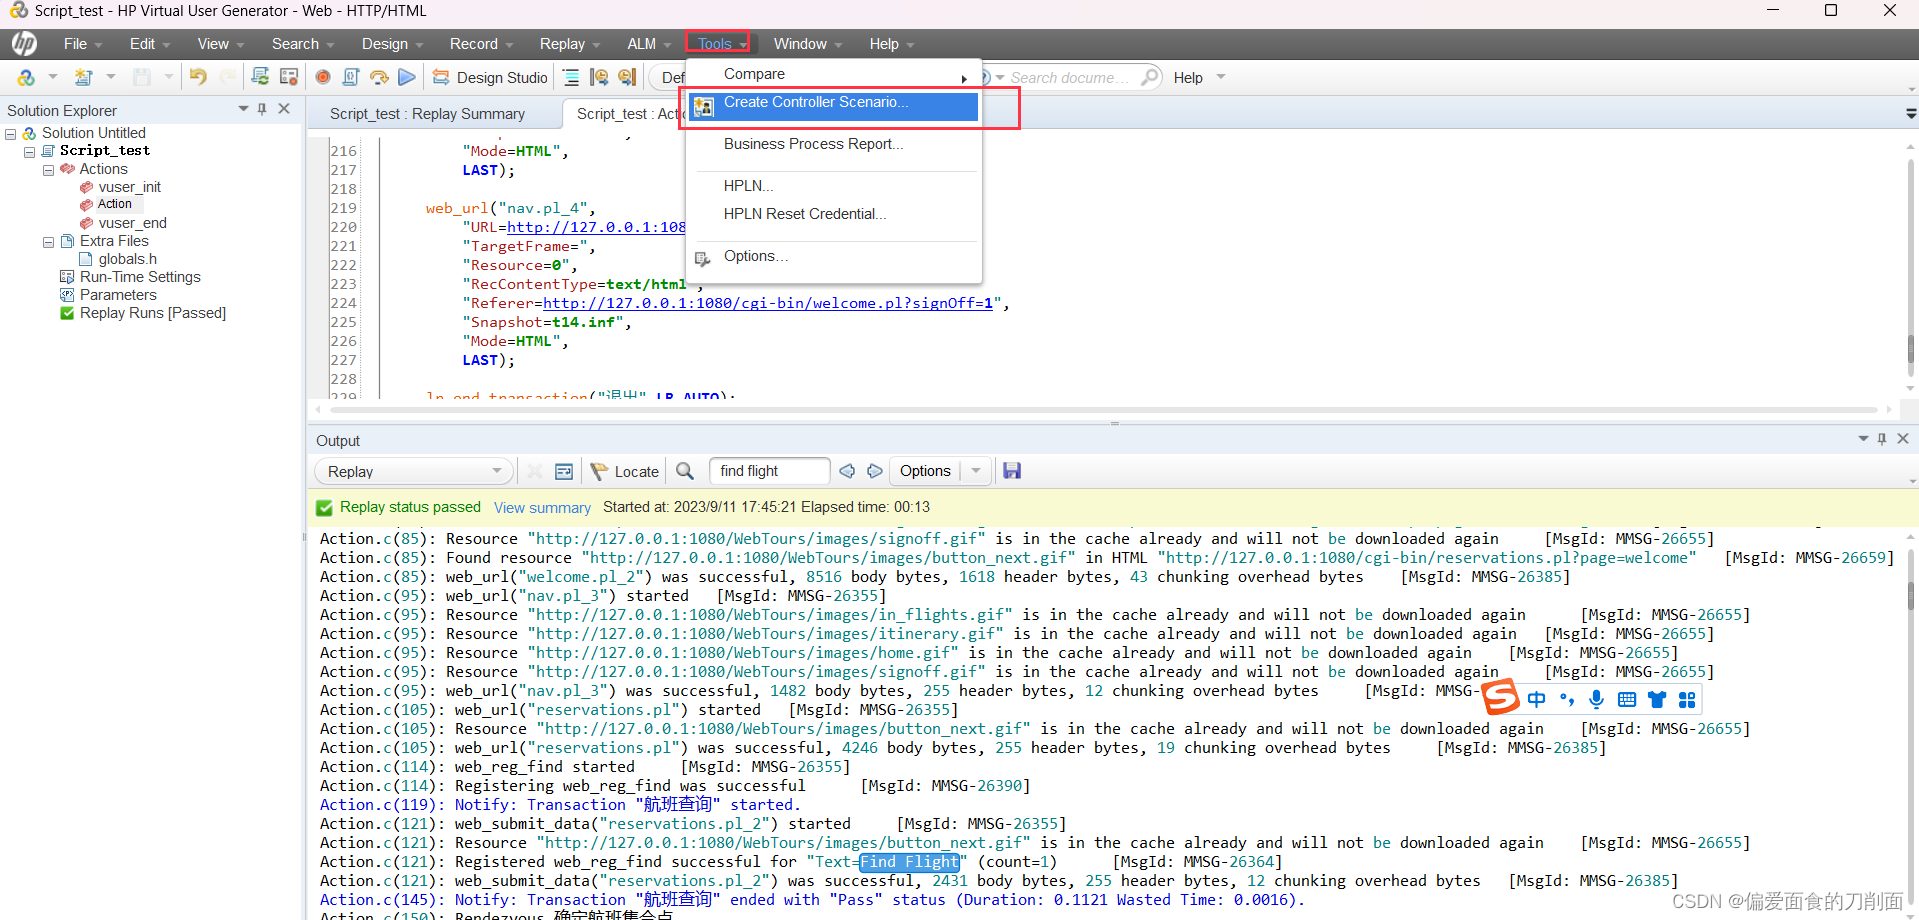The height and width of the screenshot is (920, 1919).
Task: Pin the Output panel
Action: click(1881, 438)
